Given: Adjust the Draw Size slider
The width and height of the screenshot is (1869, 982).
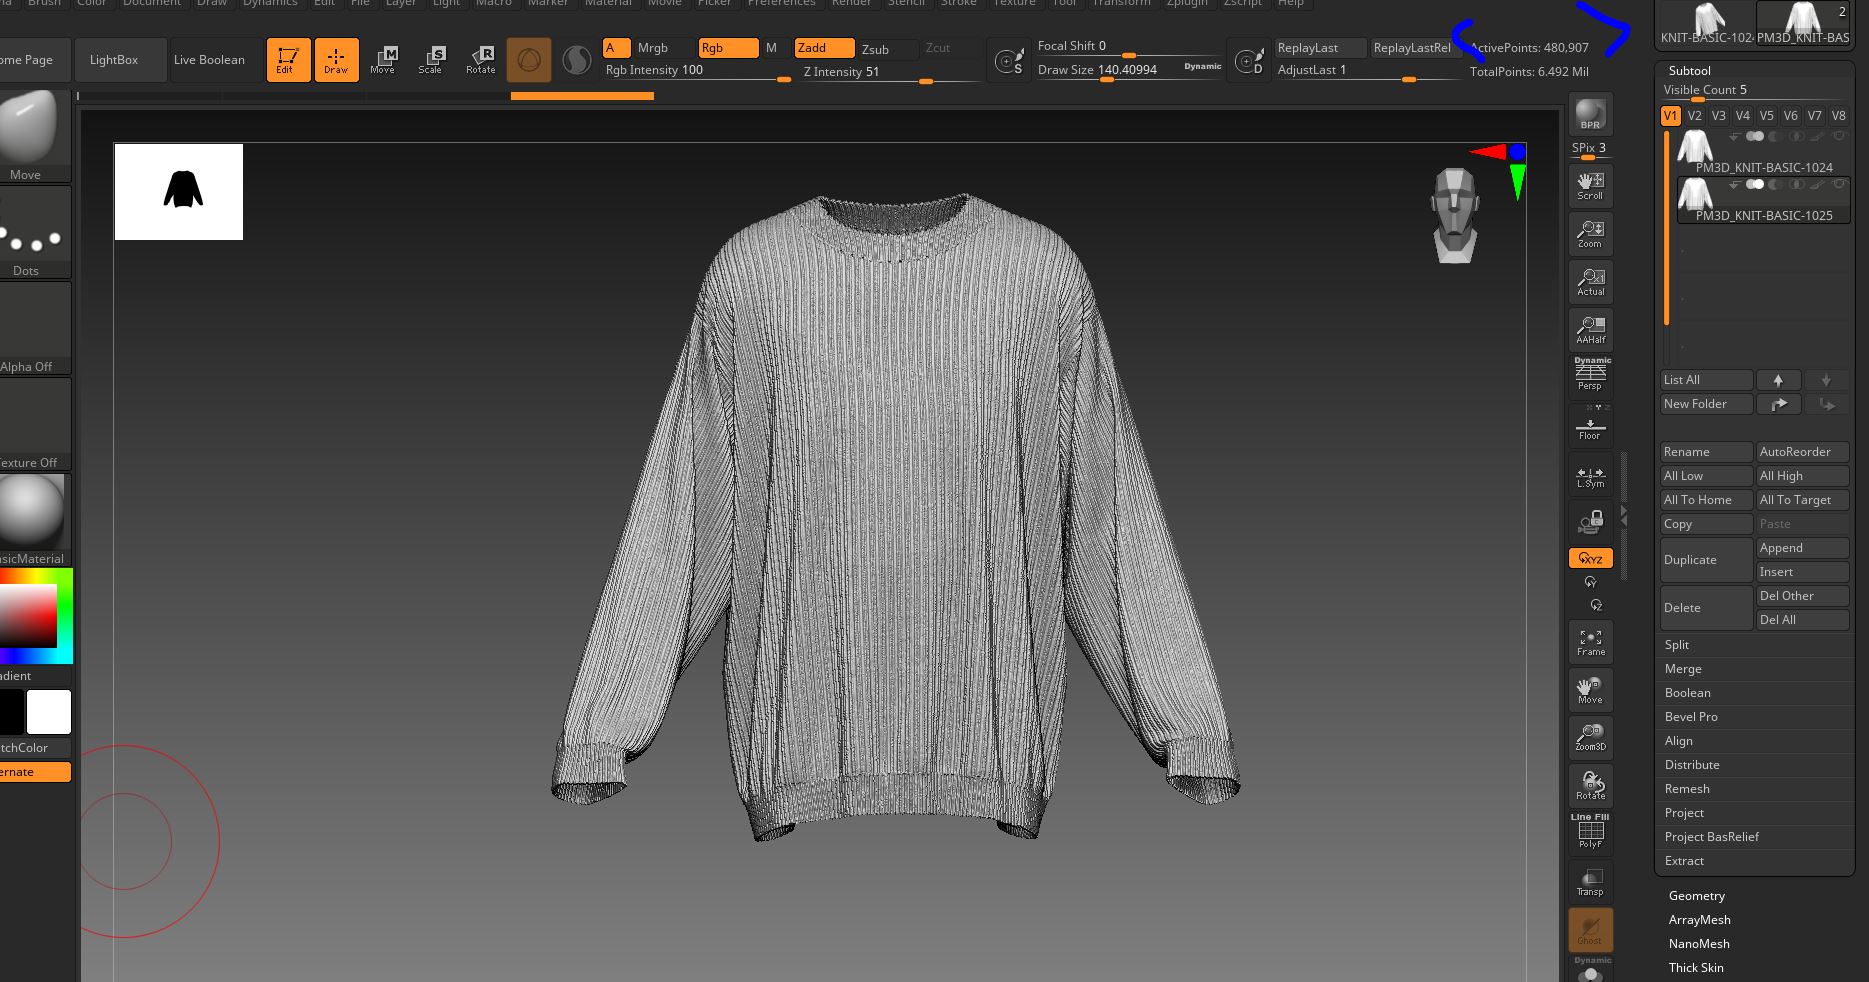Looking at the screenshot, I should 1129,70.
